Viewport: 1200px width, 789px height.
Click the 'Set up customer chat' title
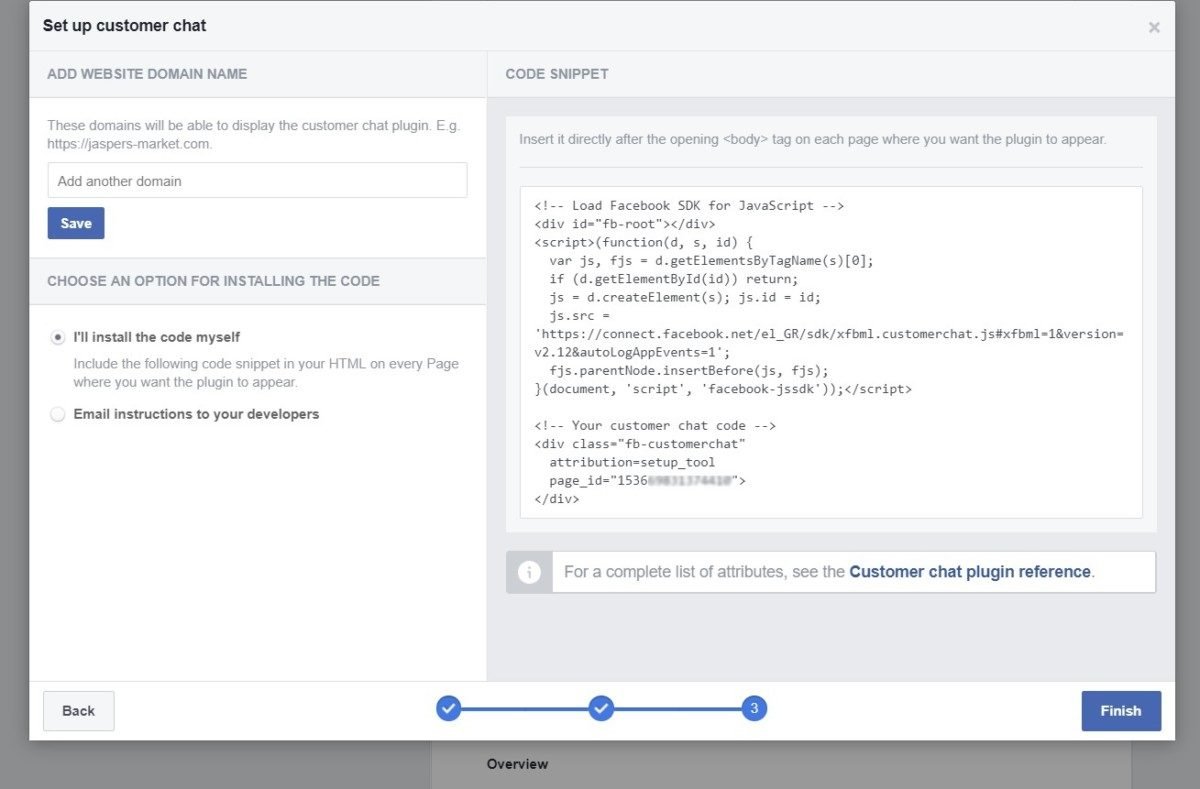124,26
